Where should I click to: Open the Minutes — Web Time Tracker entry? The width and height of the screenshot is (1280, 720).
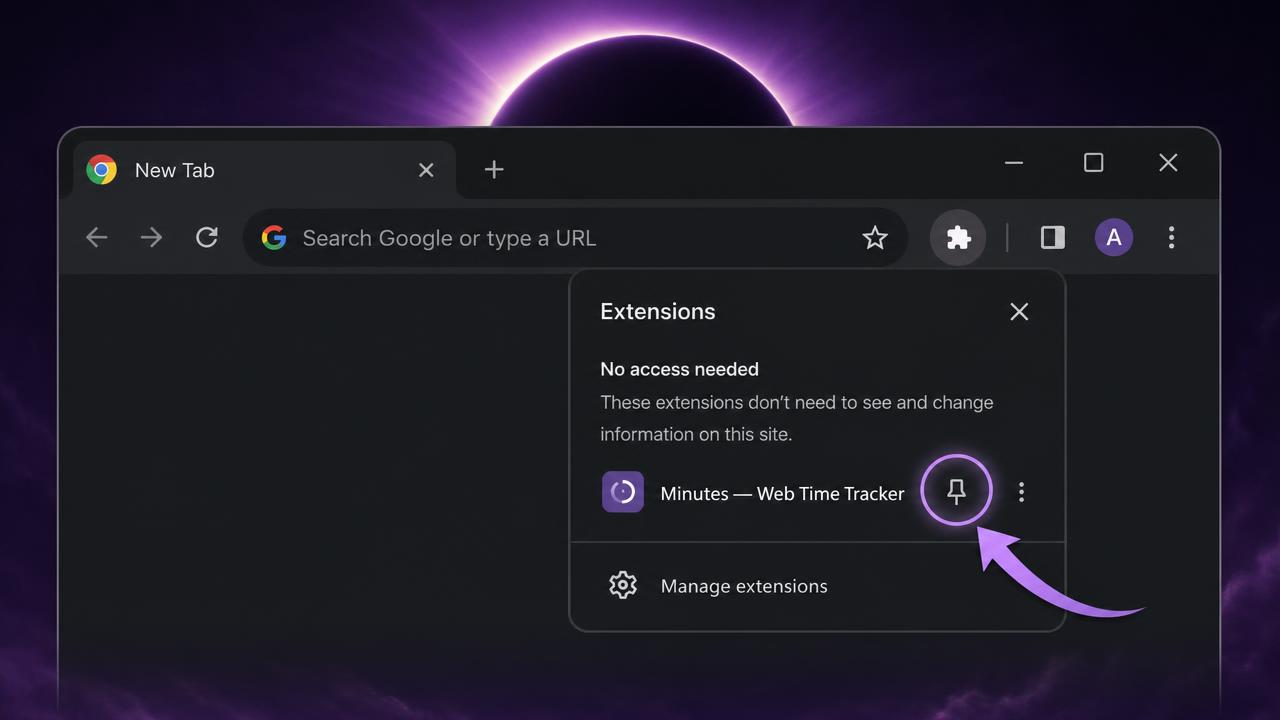click(x=782, y=493)
